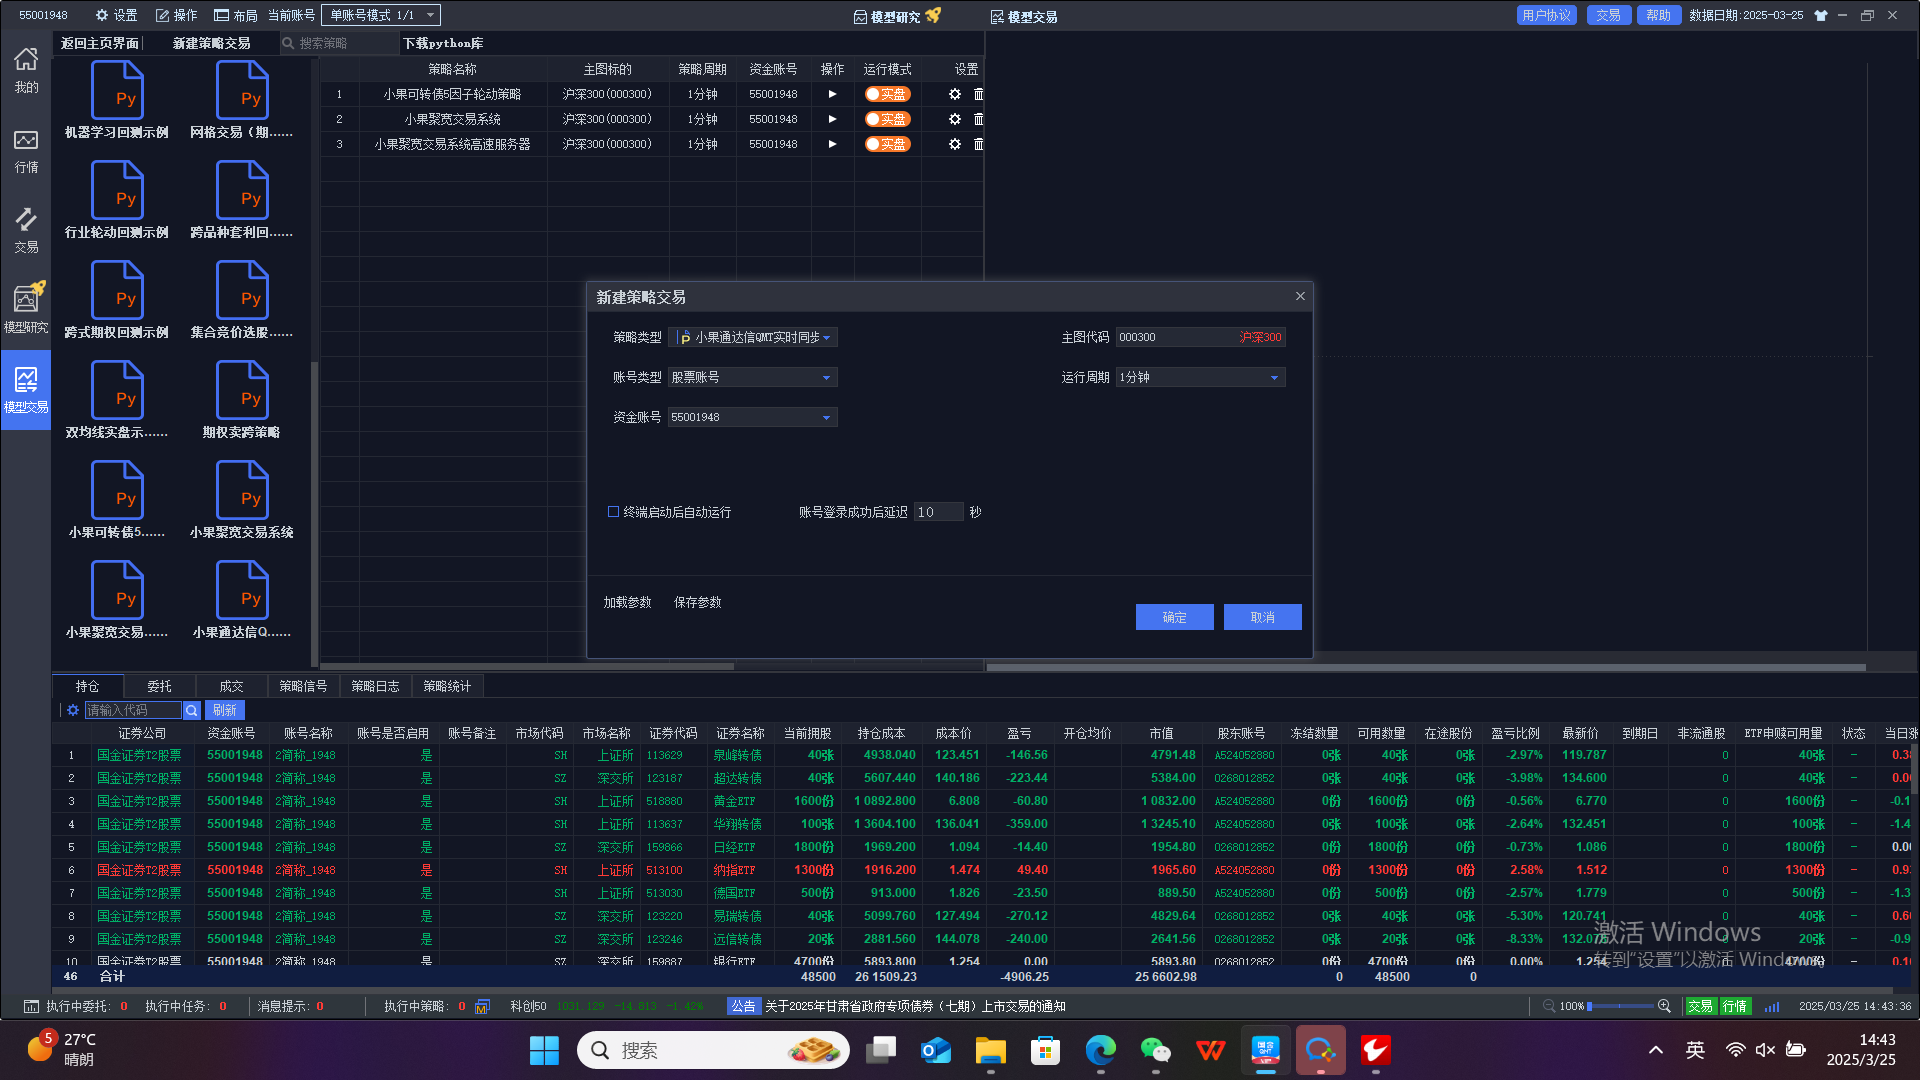Click the 交易 sidebar icon
Screen dimensions: 1920x1080
[26, 229]
